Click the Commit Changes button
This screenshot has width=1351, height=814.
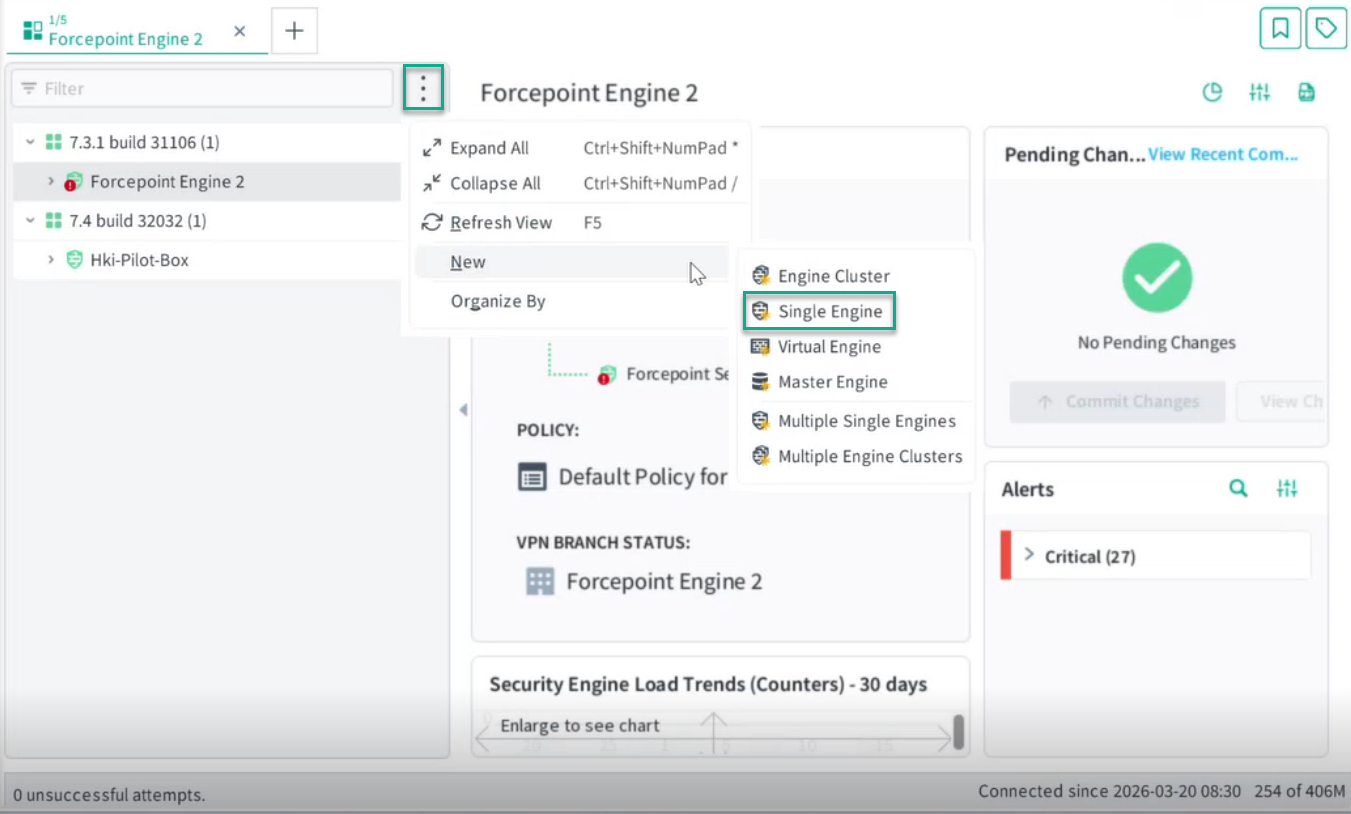pyautogui.click(x=1117, y=401)
